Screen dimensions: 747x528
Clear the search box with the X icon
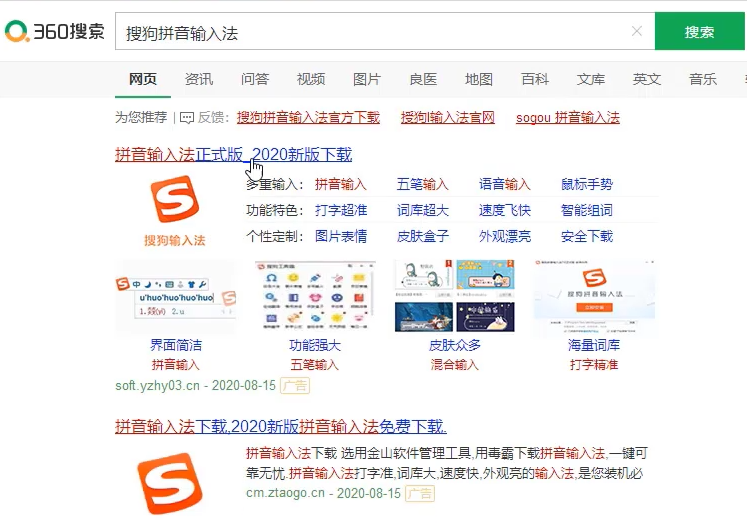[x=636, y=31]
